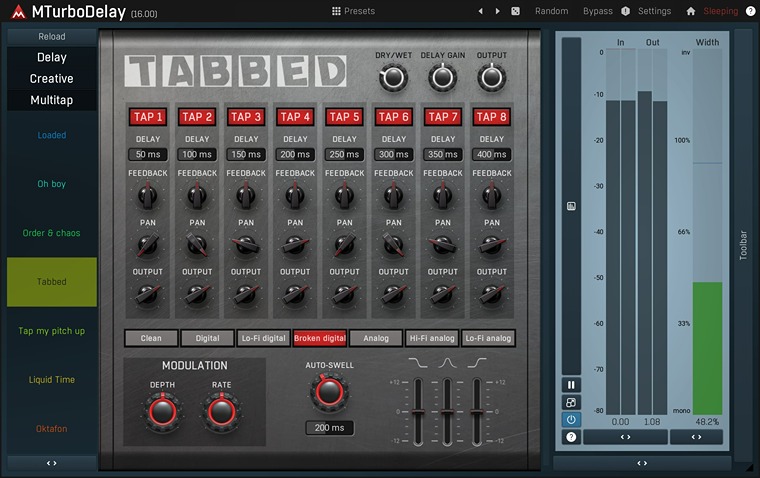Open the Presets grid icon
Viewport: 760px width, 478px height.
point(336,11)
